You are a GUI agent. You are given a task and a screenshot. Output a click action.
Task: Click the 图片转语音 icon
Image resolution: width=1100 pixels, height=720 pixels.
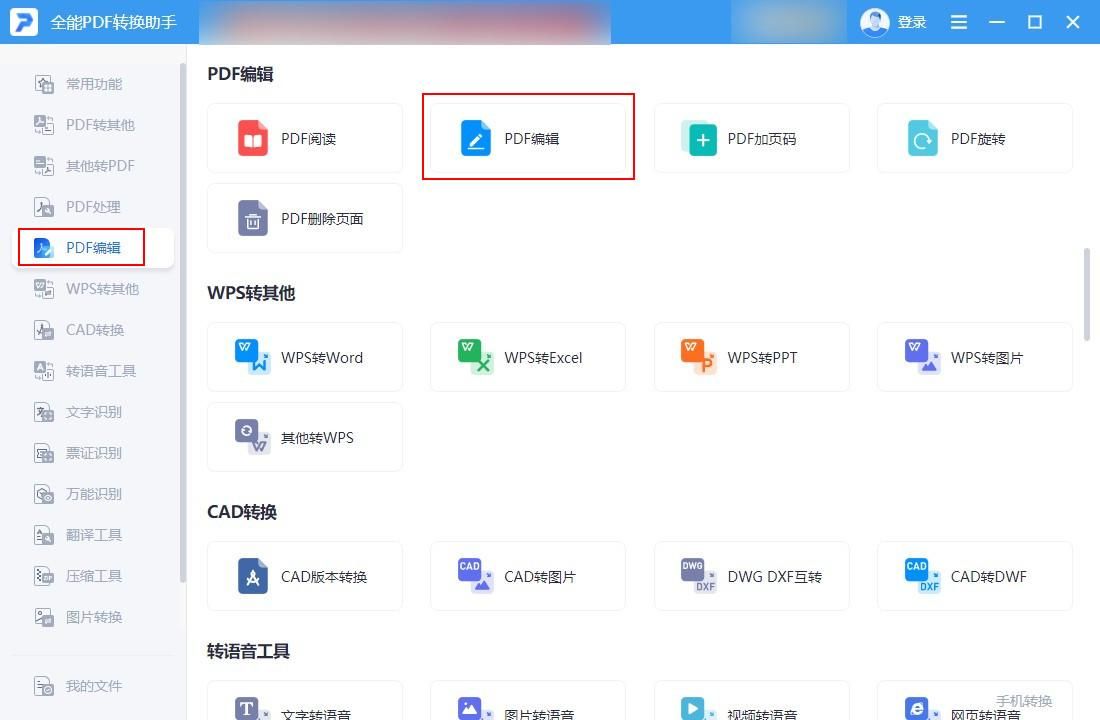[474, 709]
